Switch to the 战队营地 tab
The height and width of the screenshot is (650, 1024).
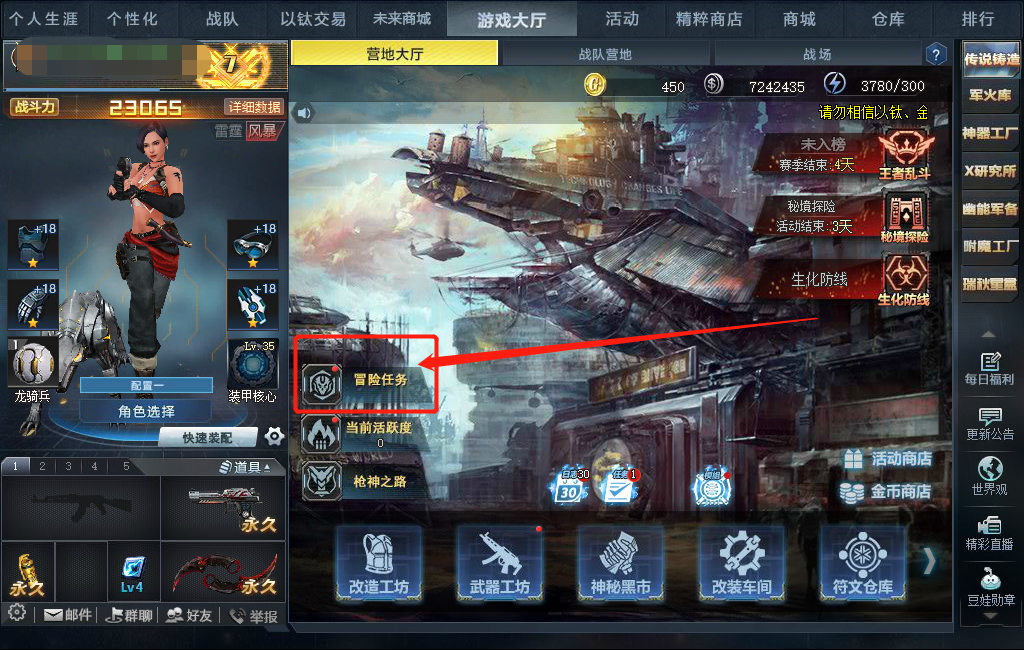click(x=605, y=54)
